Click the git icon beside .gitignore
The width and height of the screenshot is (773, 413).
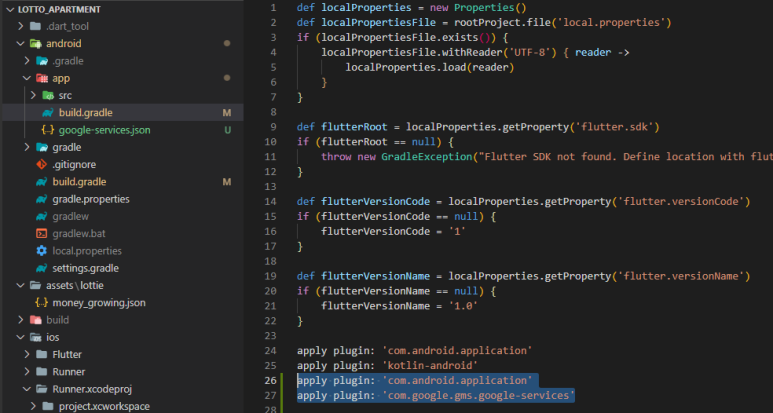(x=42, y=165)
